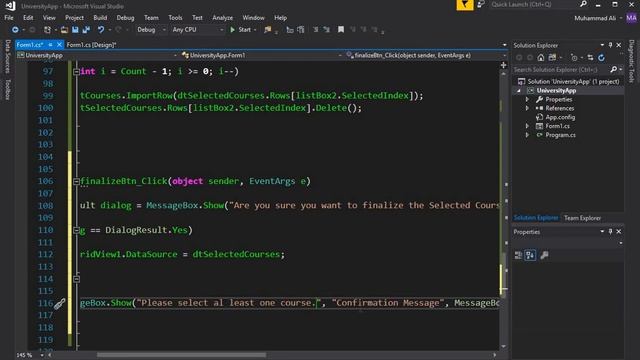
Task: Click the quick actions screwdriver icon on line 116
Action: 60,303
